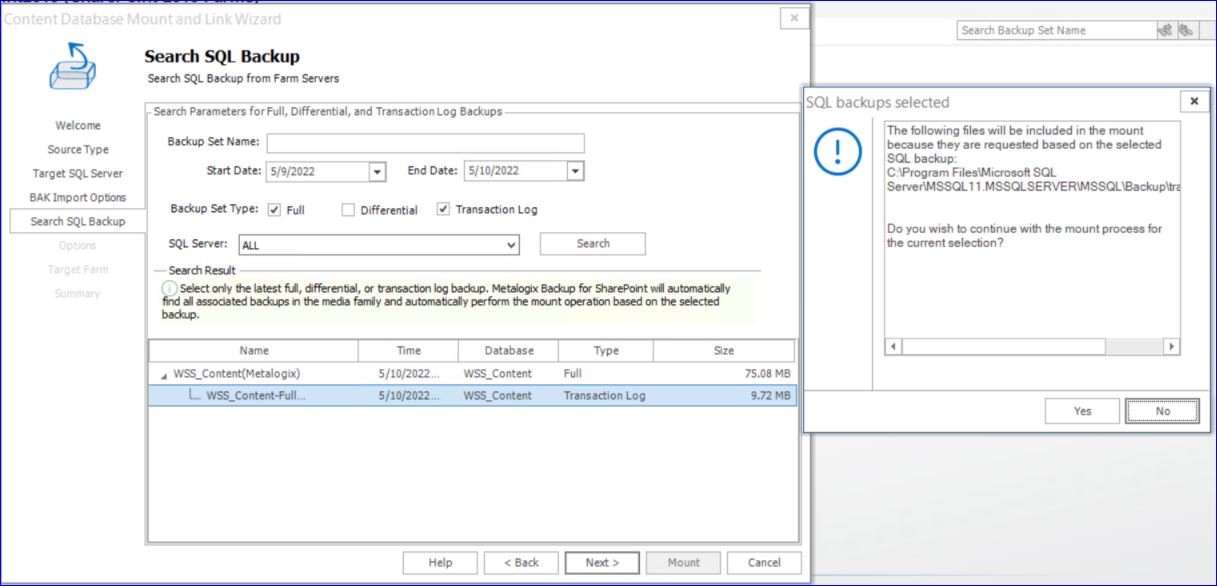Viewport: 1217px width, 586px height.
Task: Click the Full type cell in results
Action: (x=572, y=374)
